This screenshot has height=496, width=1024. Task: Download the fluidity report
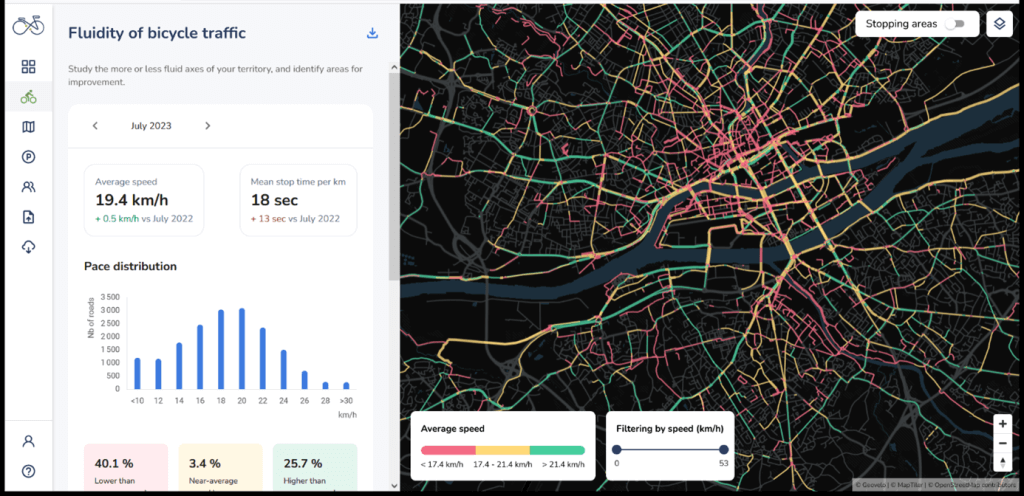[372, 33]
